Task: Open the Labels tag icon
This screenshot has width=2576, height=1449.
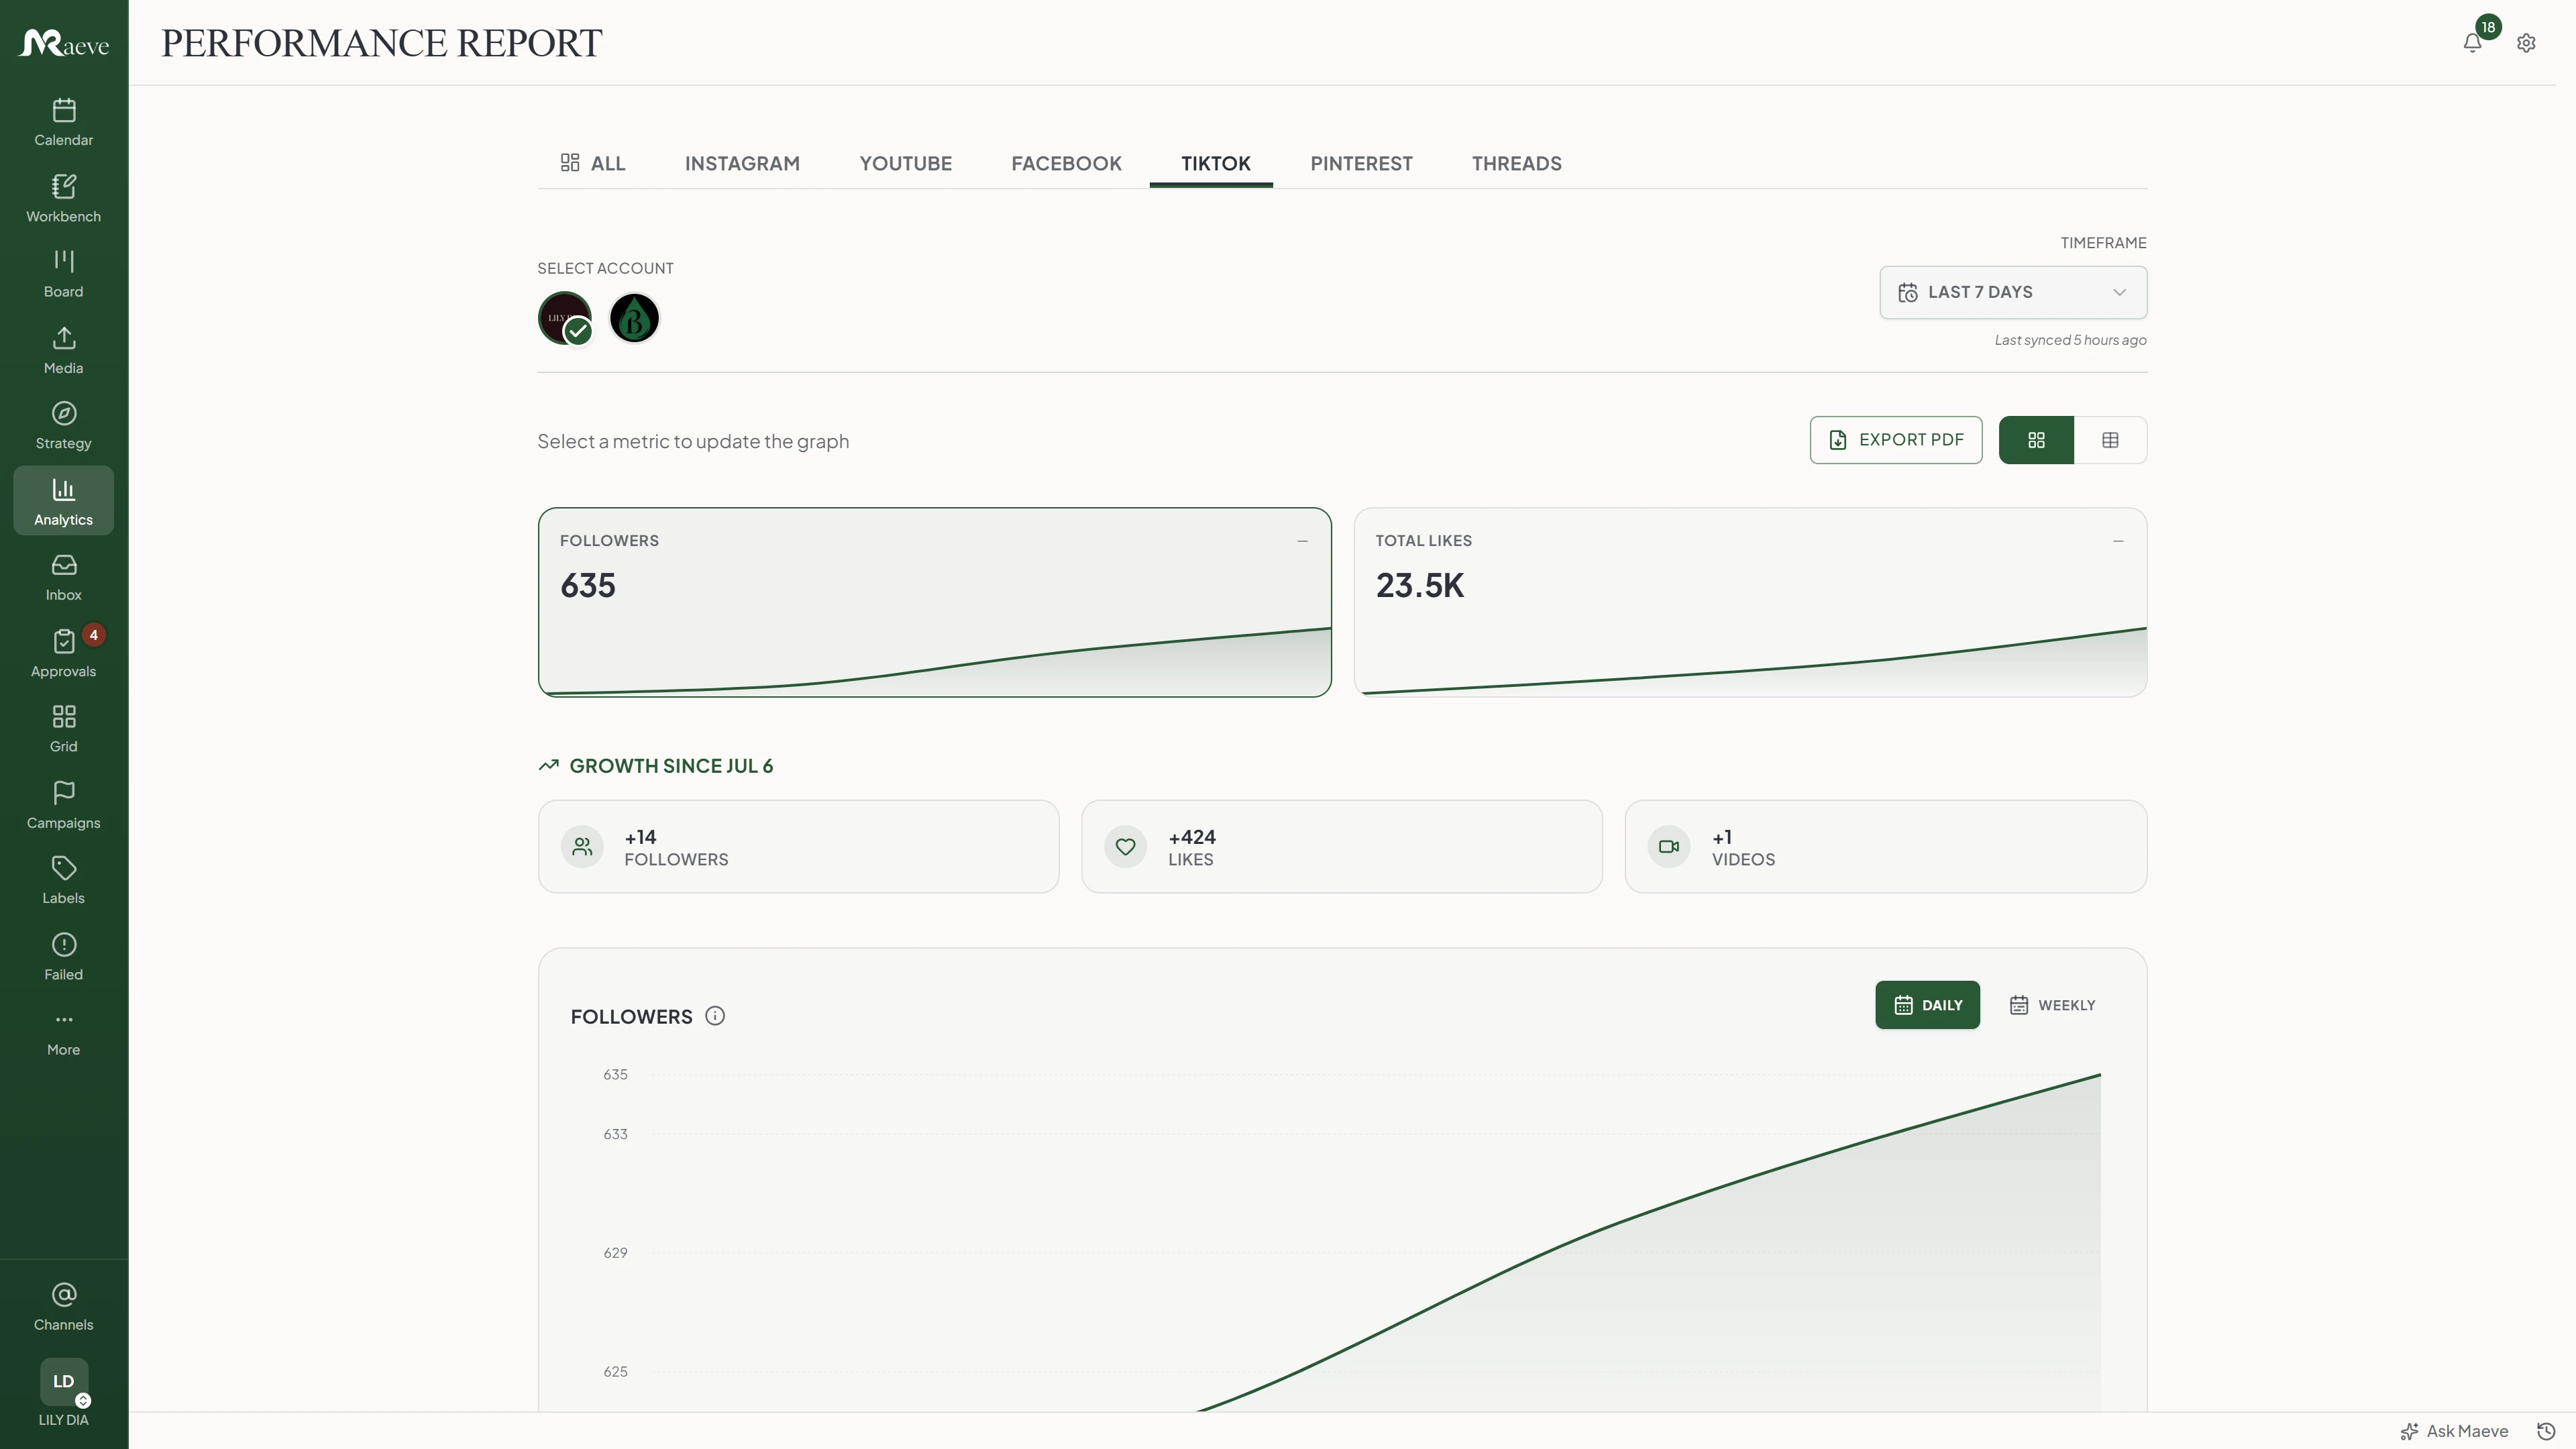Action: click(63, 880)
